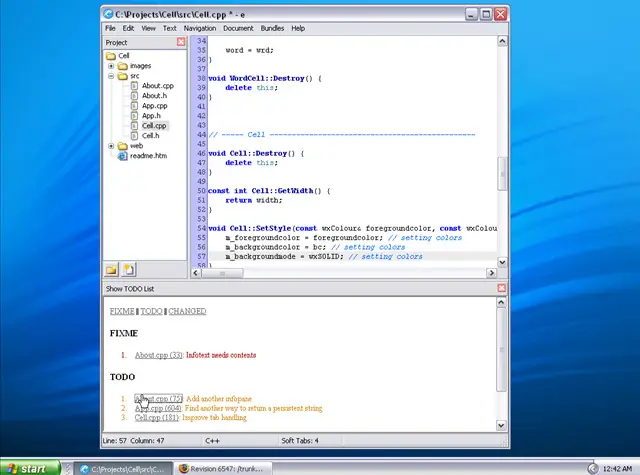Image resolution: width=640 pixels, height=475 pixels.
Task: Click the readme.htm web page icon
Action: tap(122, 155)
